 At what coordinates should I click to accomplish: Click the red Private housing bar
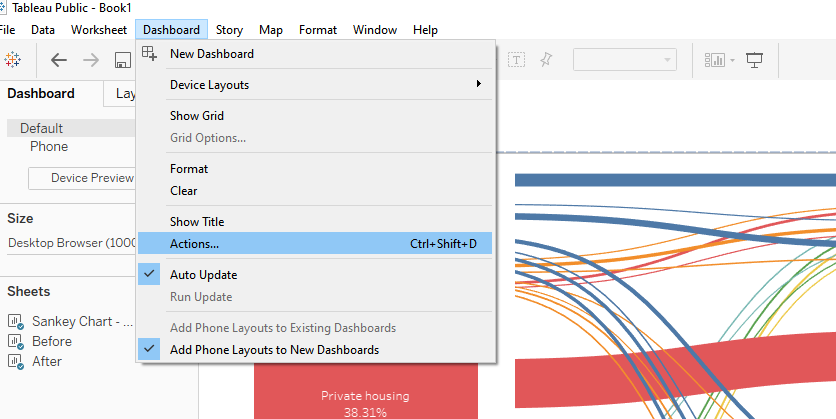(366, 391)
